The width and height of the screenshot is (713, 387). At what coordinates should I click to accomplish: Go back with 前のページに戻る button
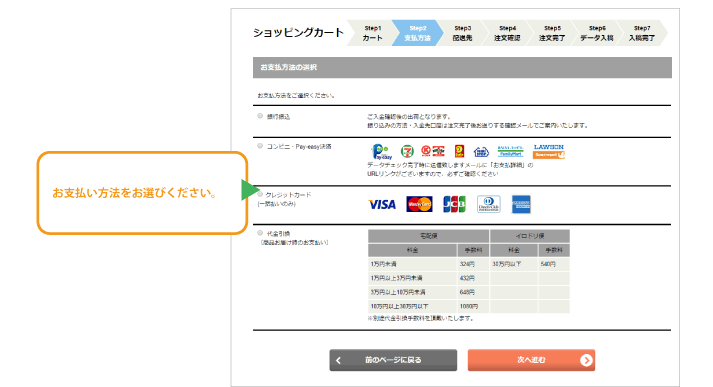(x=393, y=360)
